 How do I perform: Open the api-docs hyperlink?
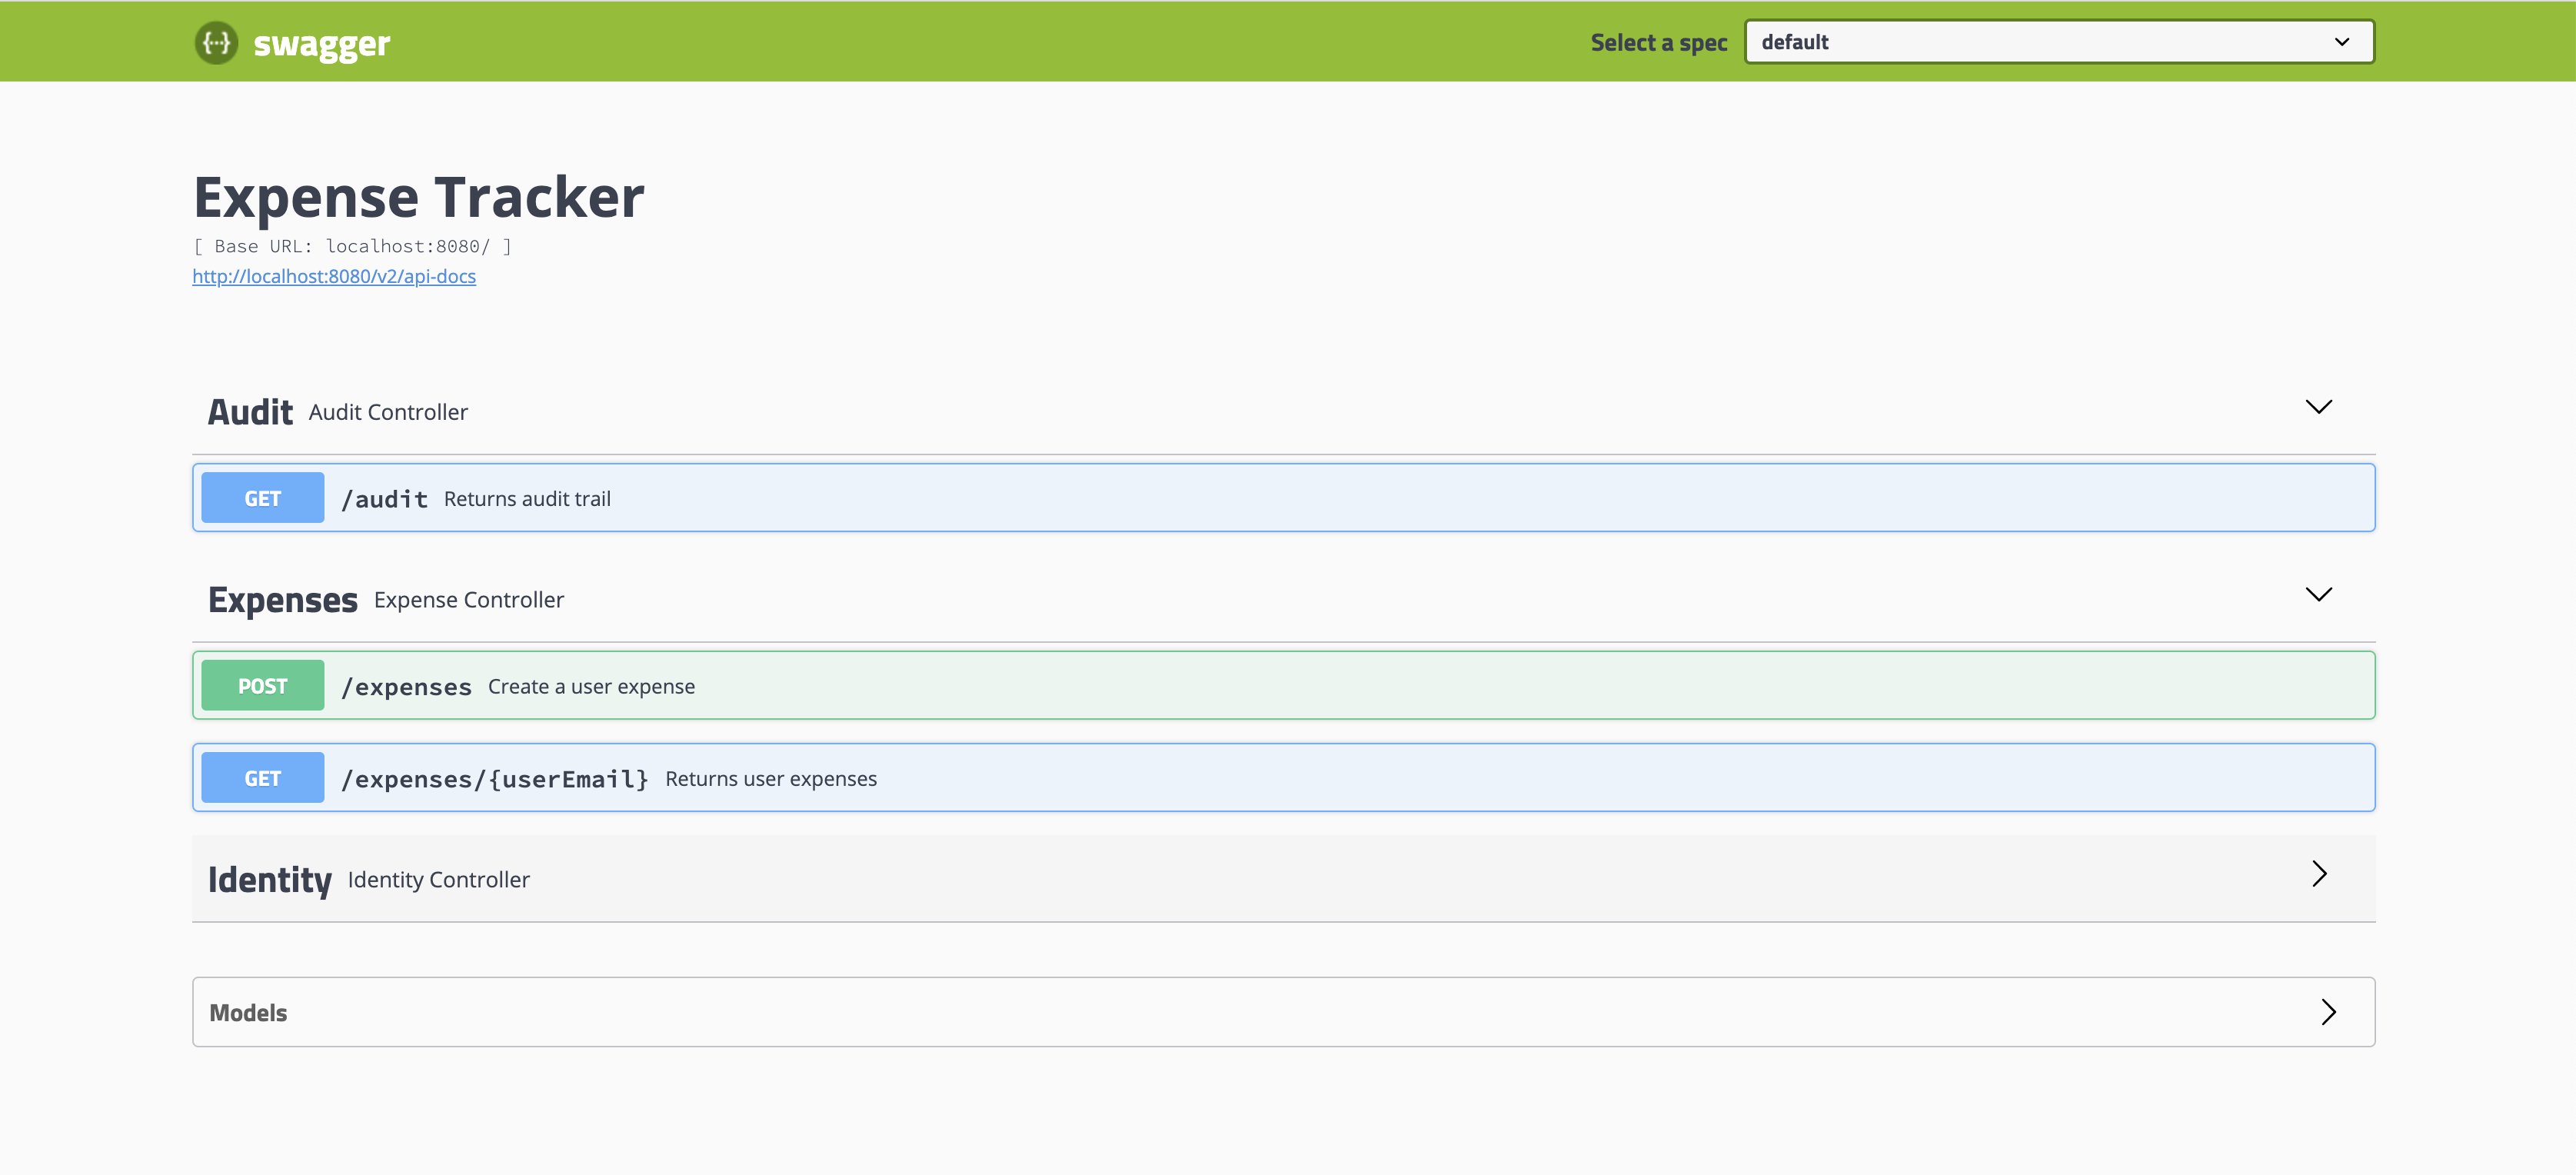(x=334, y=276)
